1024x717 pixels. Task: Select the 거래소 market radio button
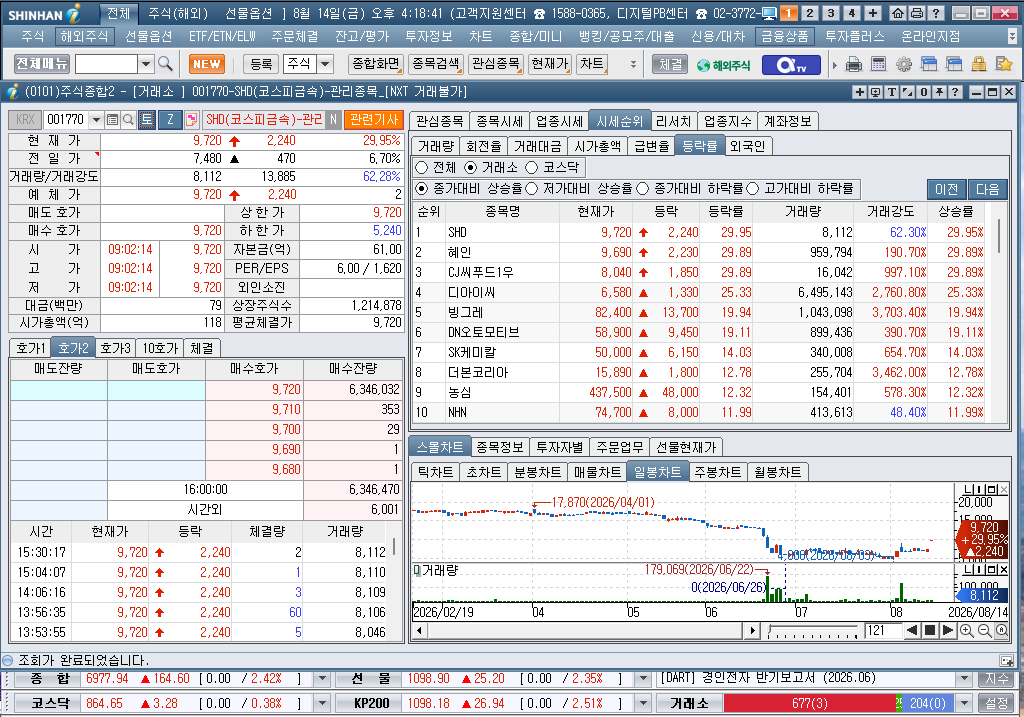point(470,168)
